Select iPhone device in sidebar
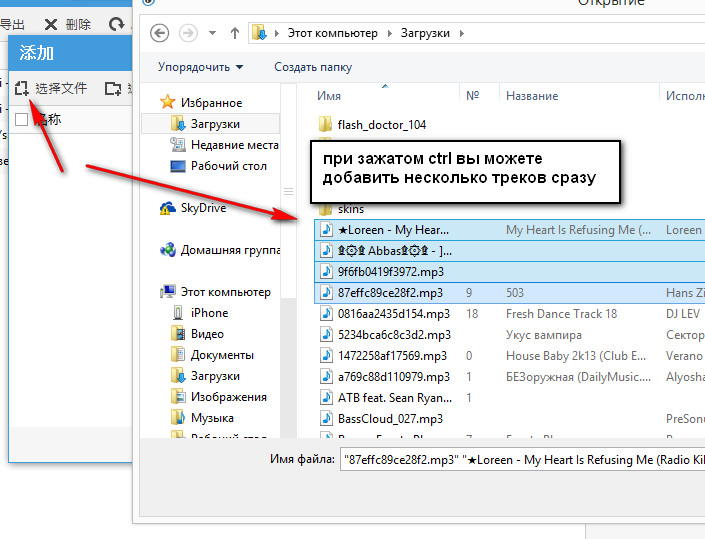 (209, 313)
